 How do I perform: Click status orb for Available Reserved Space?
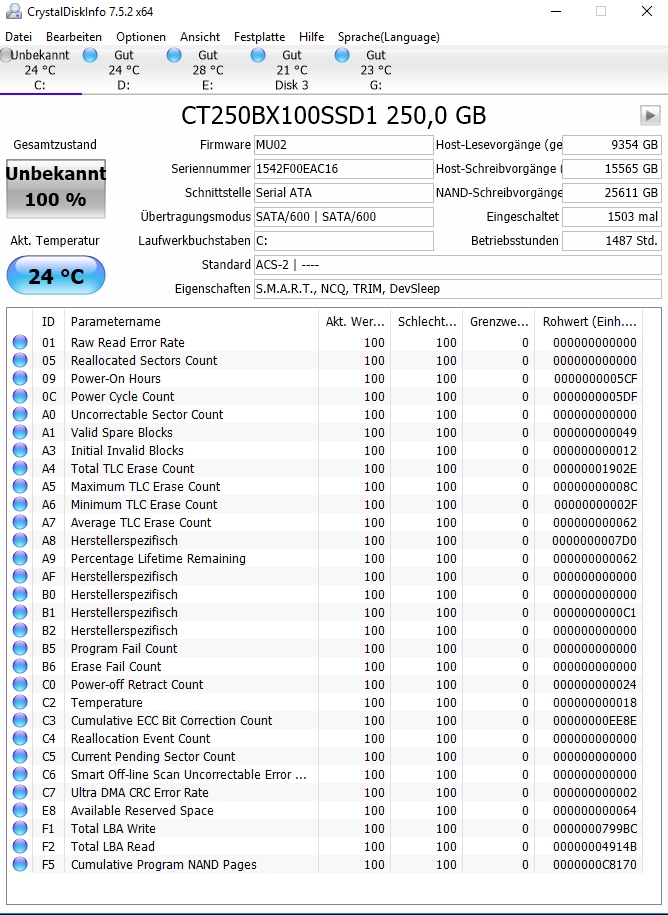(20, 811)
